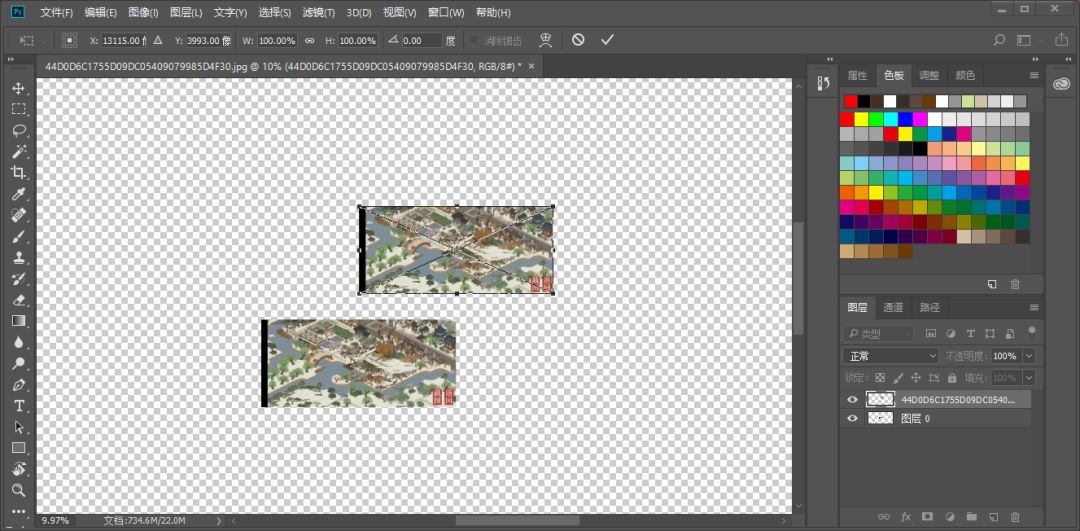Expand the toolbar double-arrow
This screenshot has width=1080, height=531.
(10, 61)
